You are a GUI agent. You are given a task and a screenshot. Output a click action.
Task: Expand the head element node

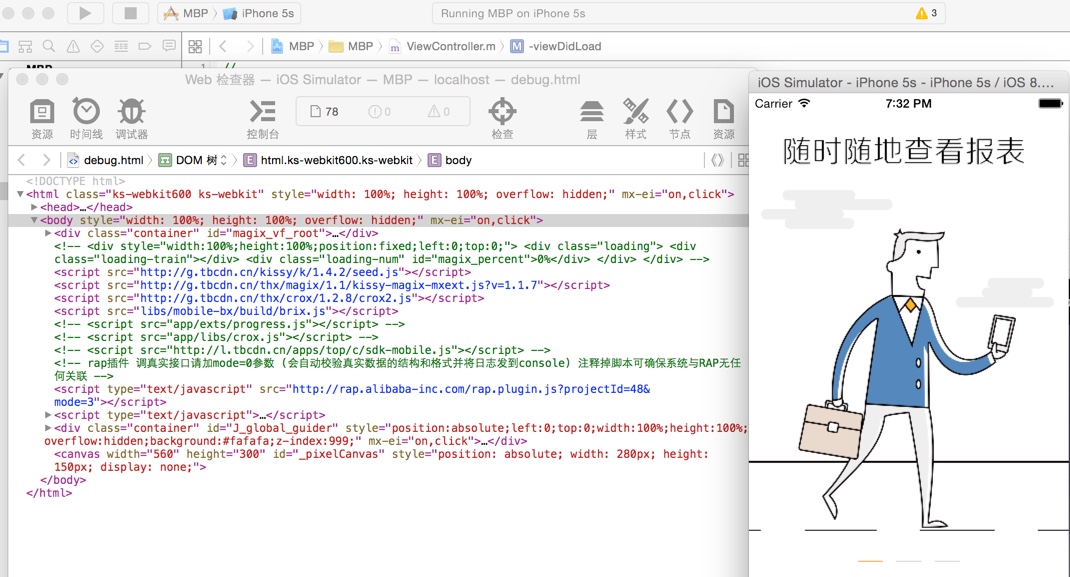(x=34, y=207)
